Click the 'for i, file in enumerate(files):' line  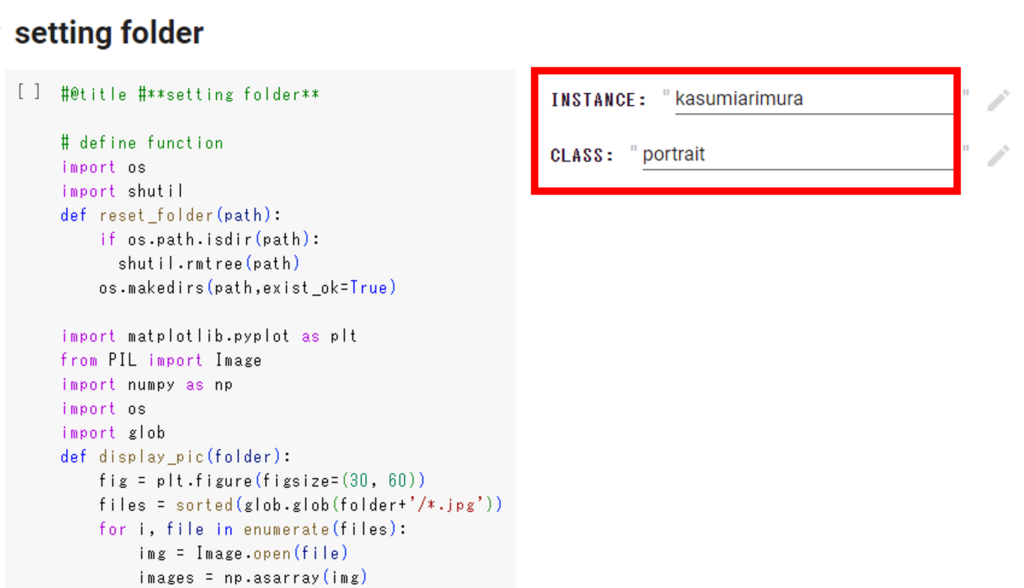(x=253, y=530)
